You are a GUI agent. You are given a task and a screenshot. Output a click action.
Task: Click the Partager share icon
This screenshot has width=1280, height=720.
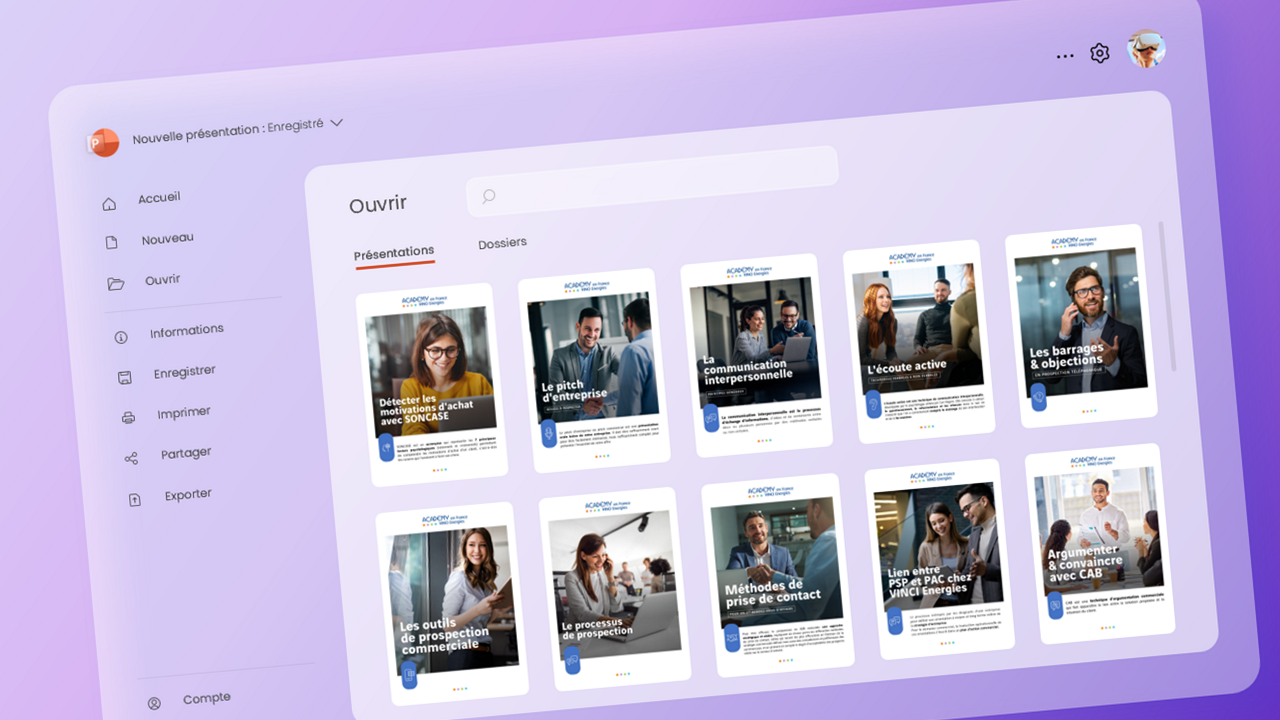(131, 458)
